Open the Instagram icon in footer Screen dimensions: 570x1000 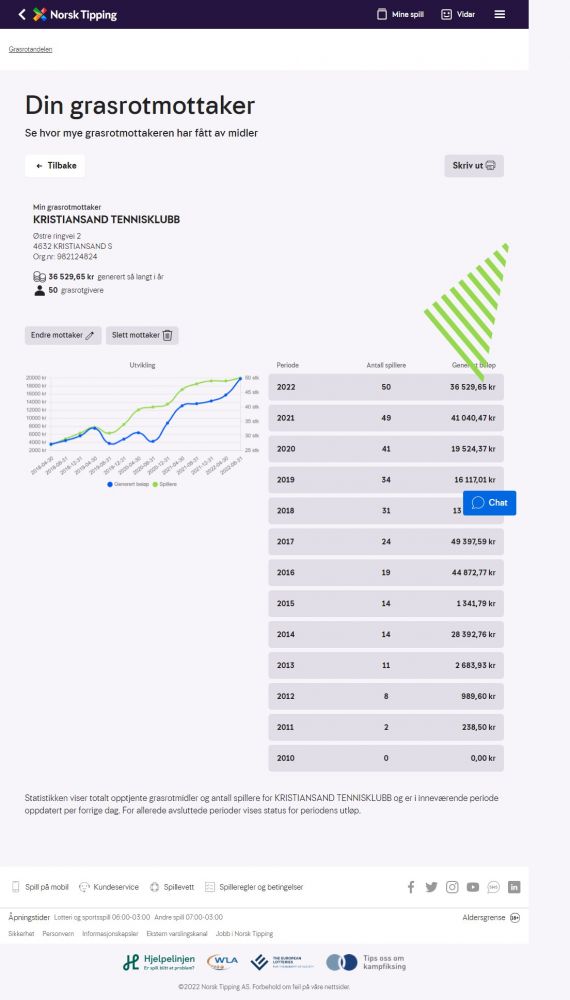pyautogui.click(x=452, y=887)
